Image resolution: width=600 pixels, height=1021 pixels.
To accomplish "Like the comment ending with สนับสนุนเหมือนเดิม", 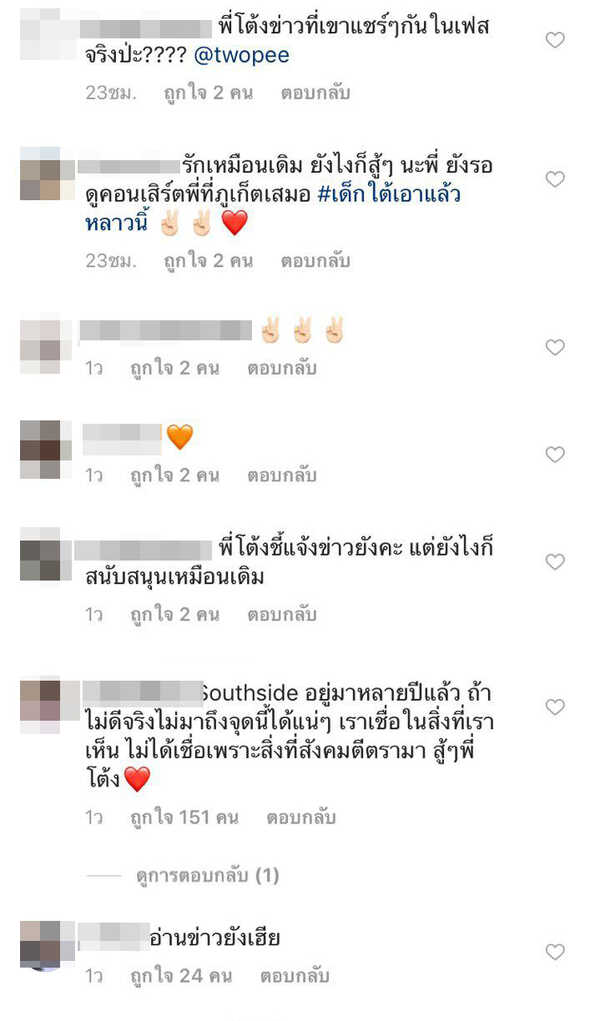I will point(554,561).
